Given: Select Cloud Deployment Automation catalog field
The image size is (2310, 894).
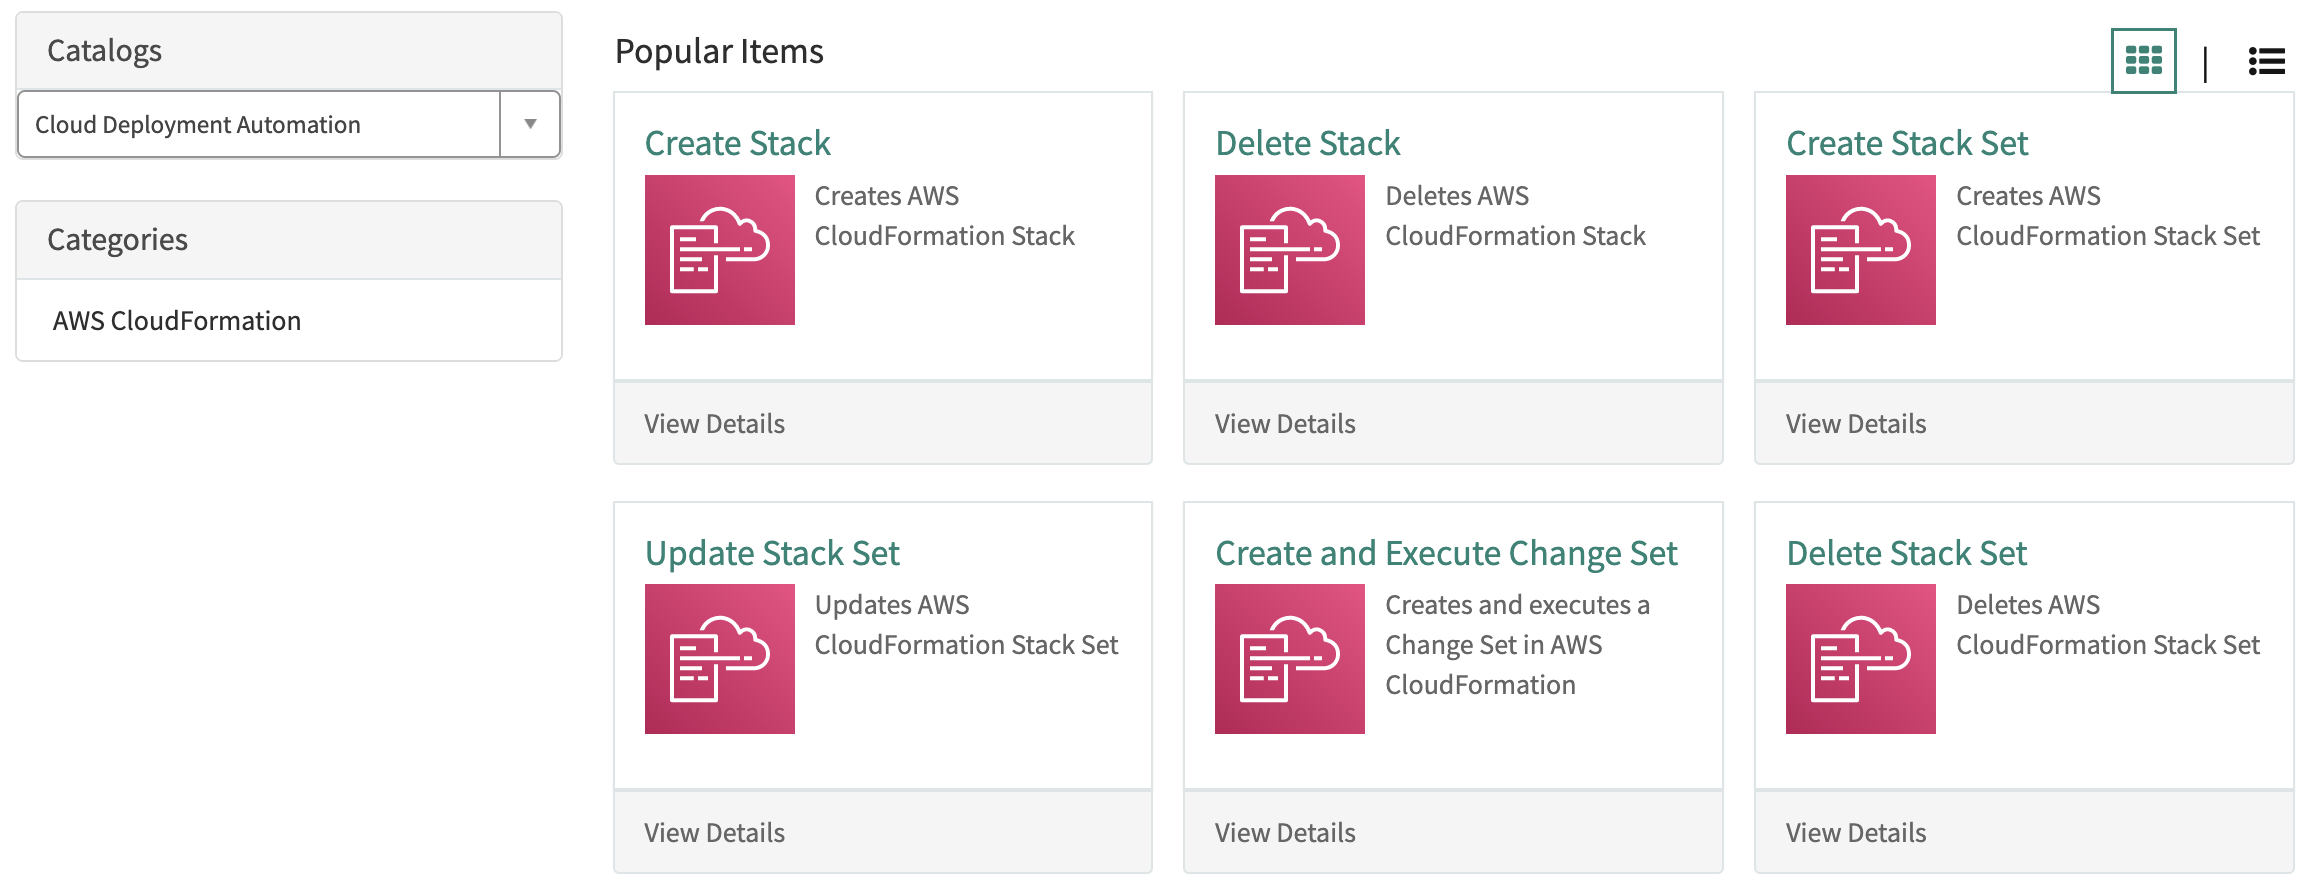Looking at the screenshot, I should click(x=289, y=124).
